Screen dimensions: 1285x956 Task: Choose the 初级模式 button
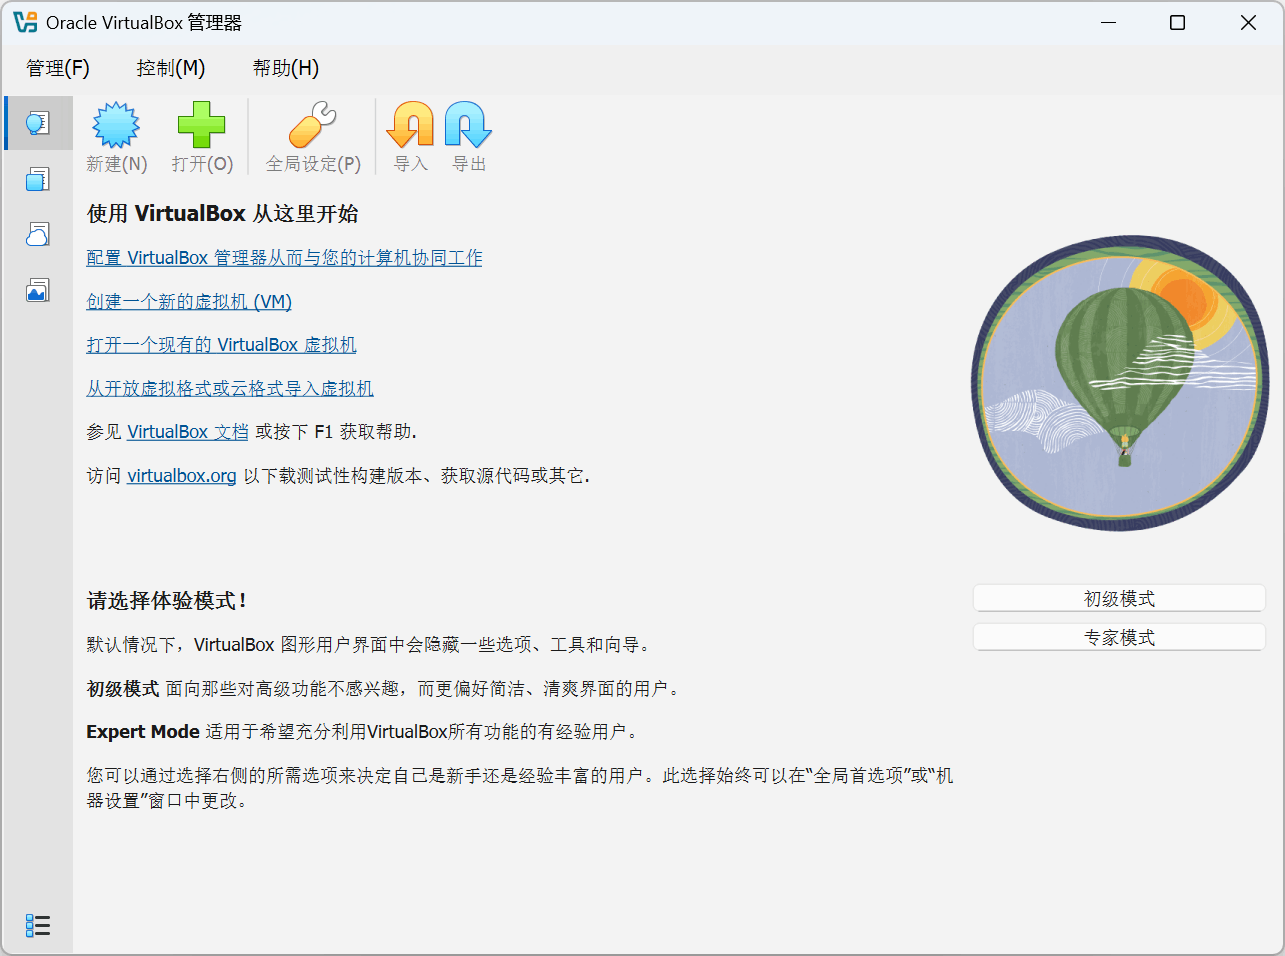1119,598
